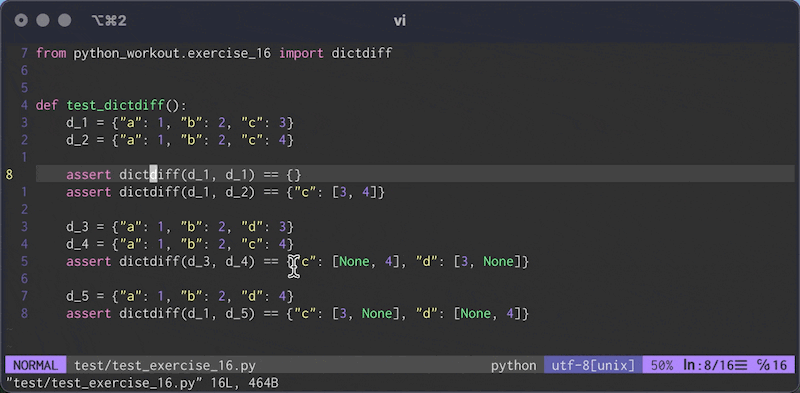Click the %16 column indicator in status bar

pyautogui.click(x=772, y=365)
